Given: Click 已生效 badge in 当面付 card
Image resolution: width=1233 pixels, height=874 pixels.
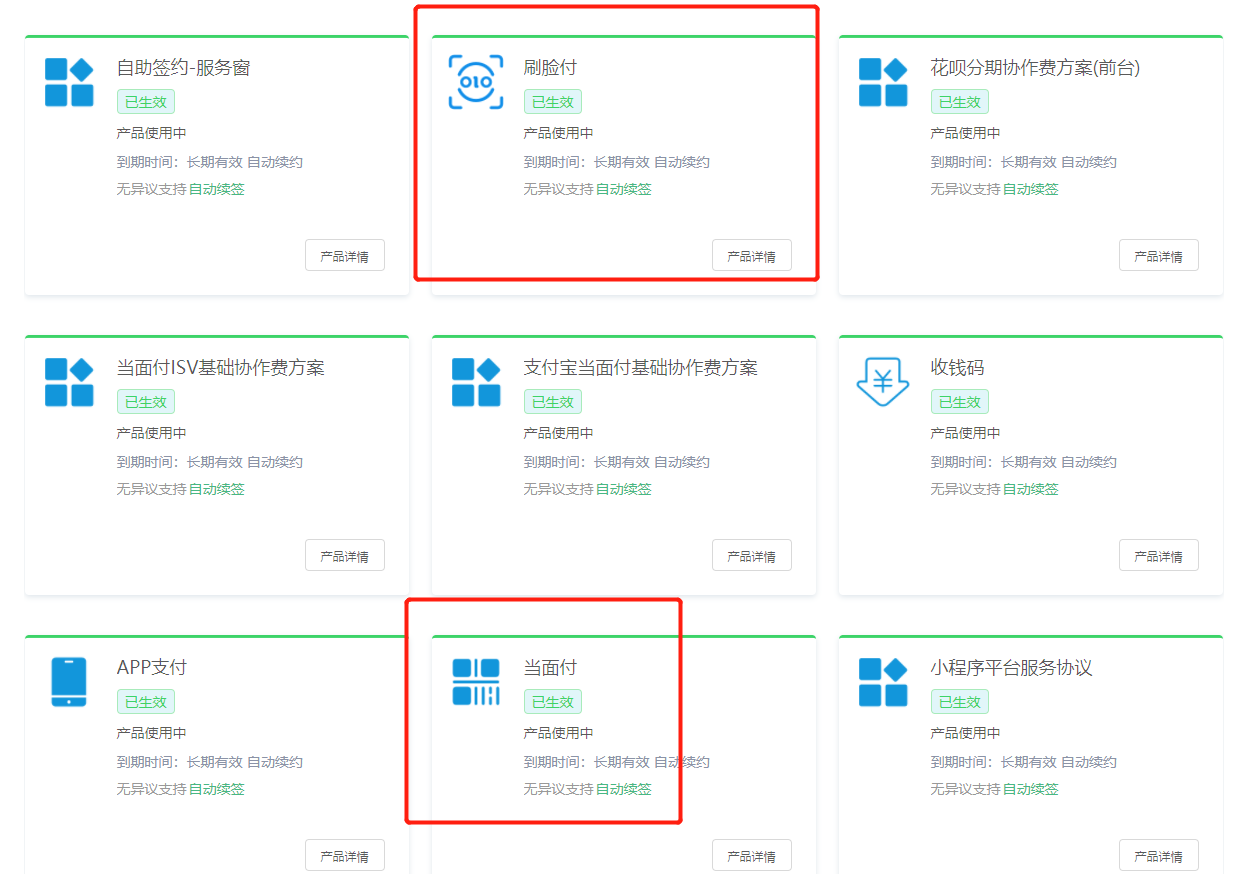Looking at the screenshot, I should click(553, 702).
